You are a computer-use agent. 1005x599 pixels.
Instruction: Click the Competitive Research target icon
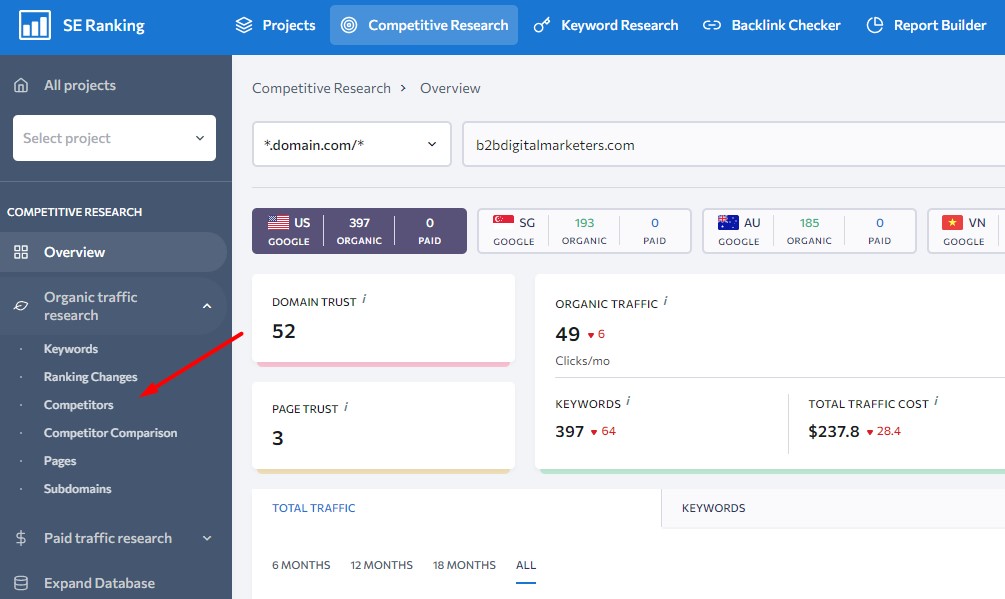click(x=349, y=25)
